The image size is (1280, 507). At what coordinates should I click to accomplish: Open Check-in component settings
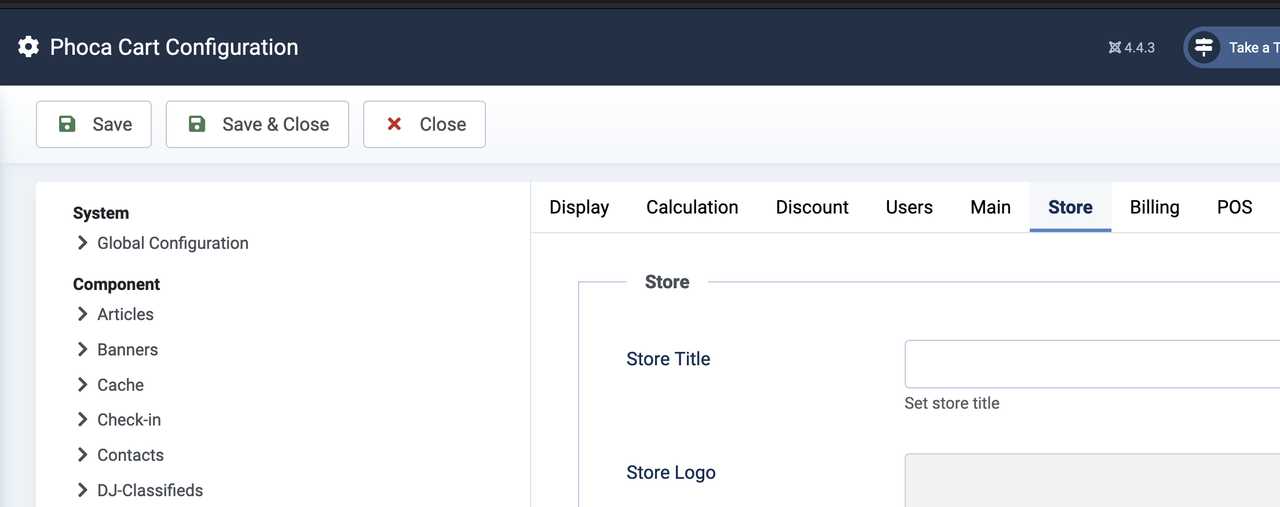[129, 420]
